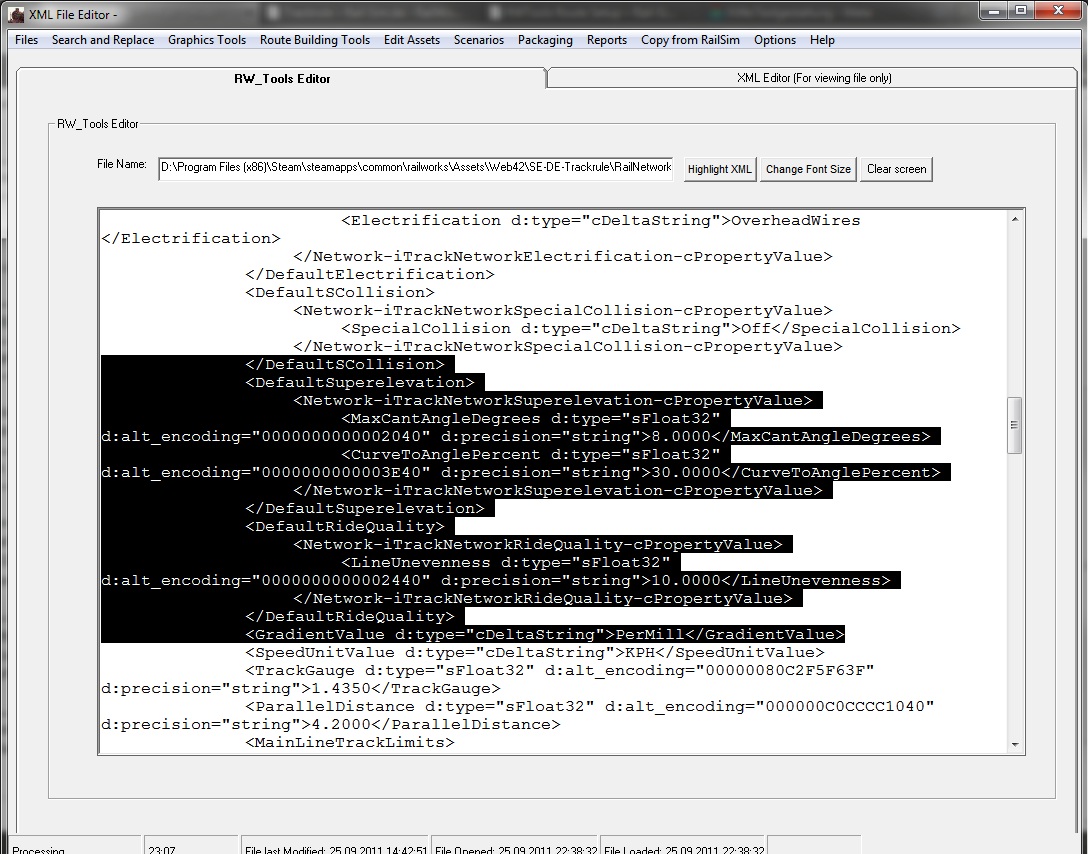Click the 1.4350 TrackGauge value line
This screenshot has height=854, width=1088.
click(x=300, y=689)
